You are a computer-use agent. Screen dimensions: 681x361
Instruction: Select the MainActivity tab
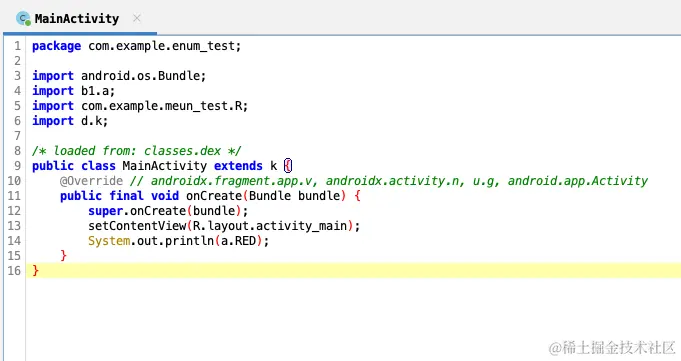tap(79, 19)
